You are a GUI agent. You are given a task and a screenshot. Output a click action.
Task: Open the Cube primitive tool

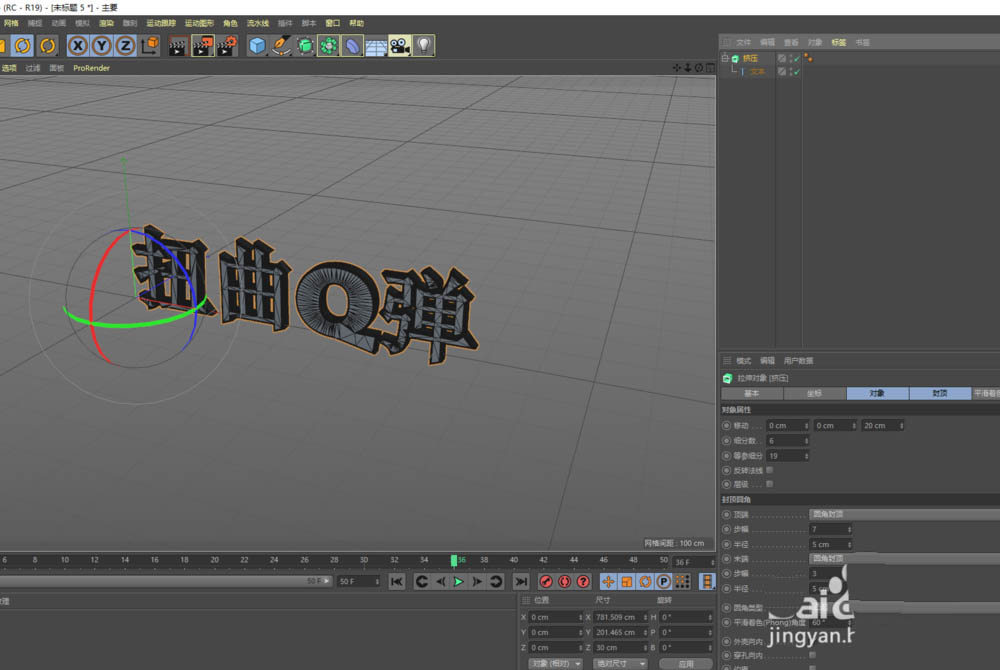pyautogui.click(x=258, y=45)
